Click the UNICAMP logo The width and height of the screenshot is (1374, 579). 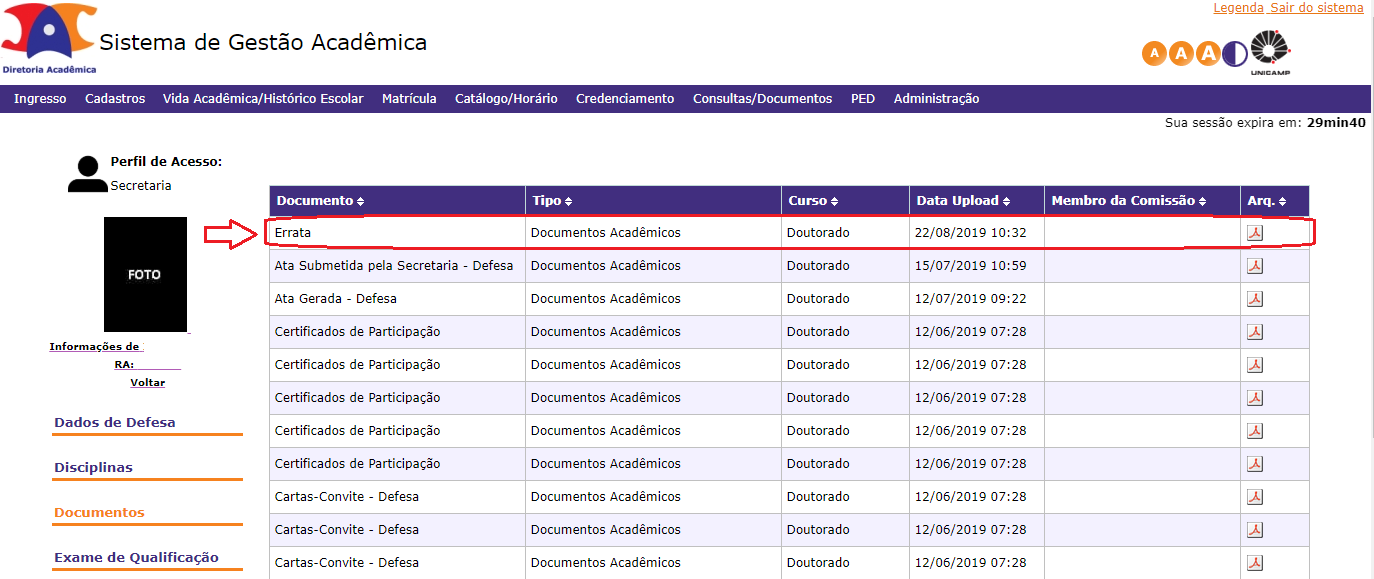1272,53
